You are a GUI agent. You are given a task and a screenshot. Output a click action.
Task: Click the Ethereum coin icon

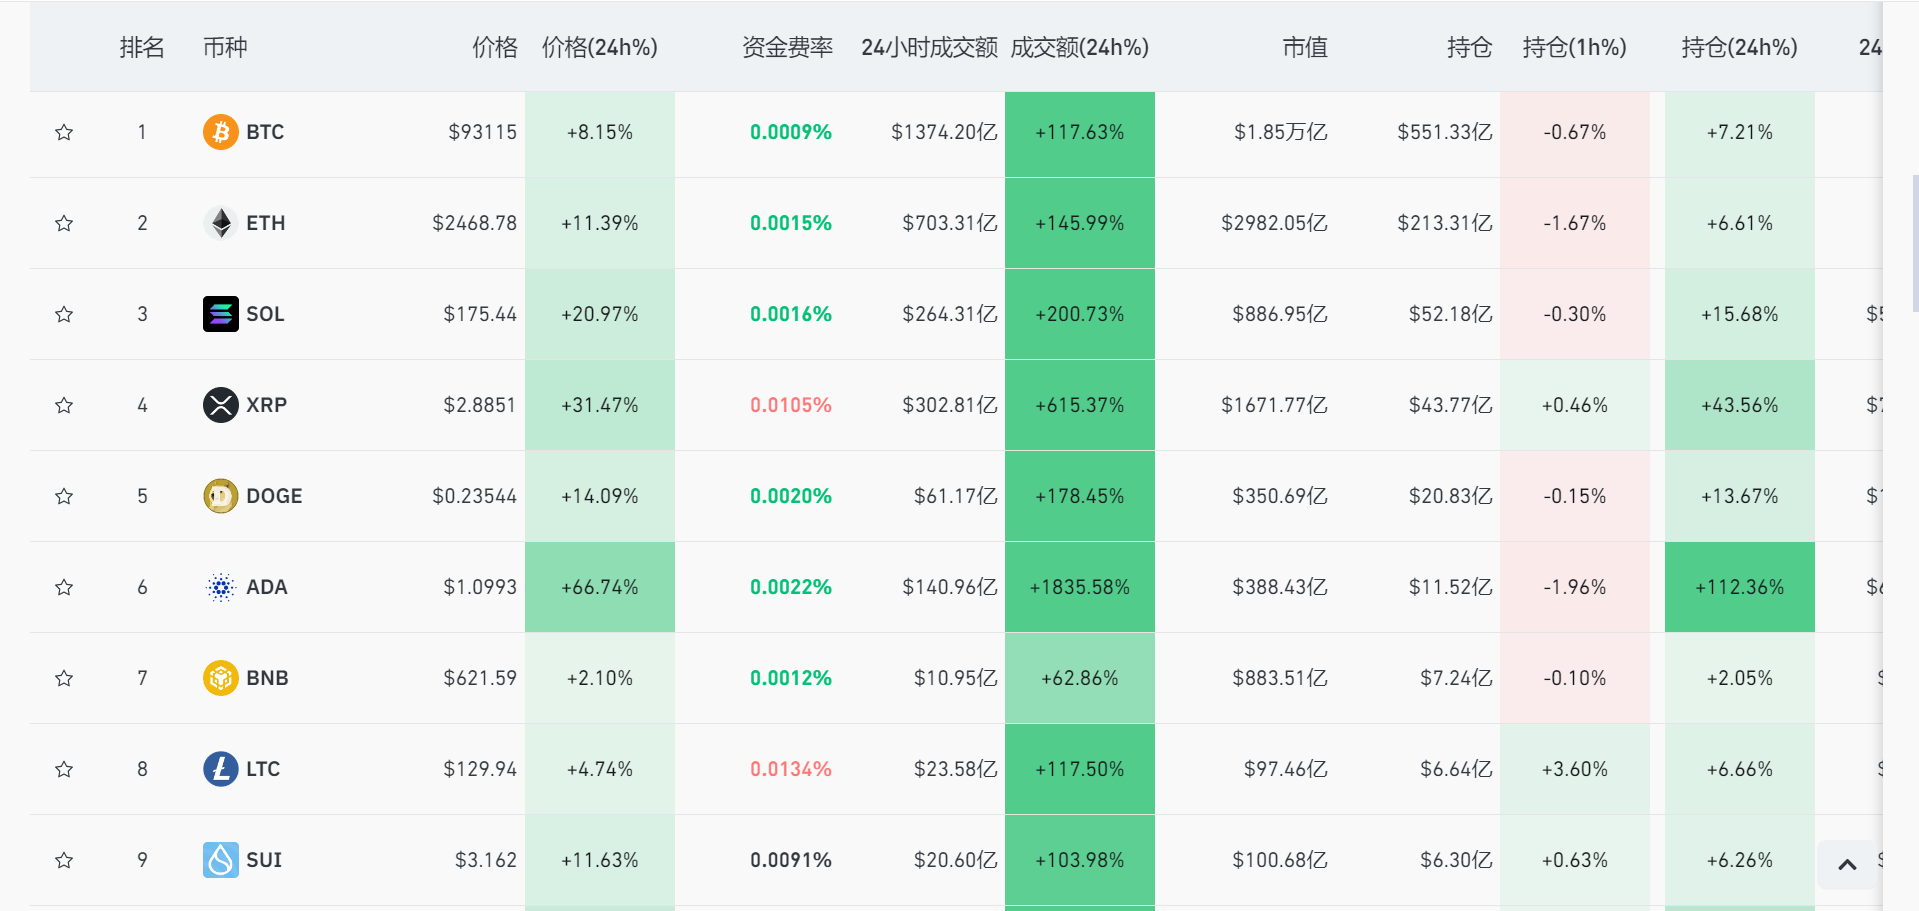tap(220, 223)
